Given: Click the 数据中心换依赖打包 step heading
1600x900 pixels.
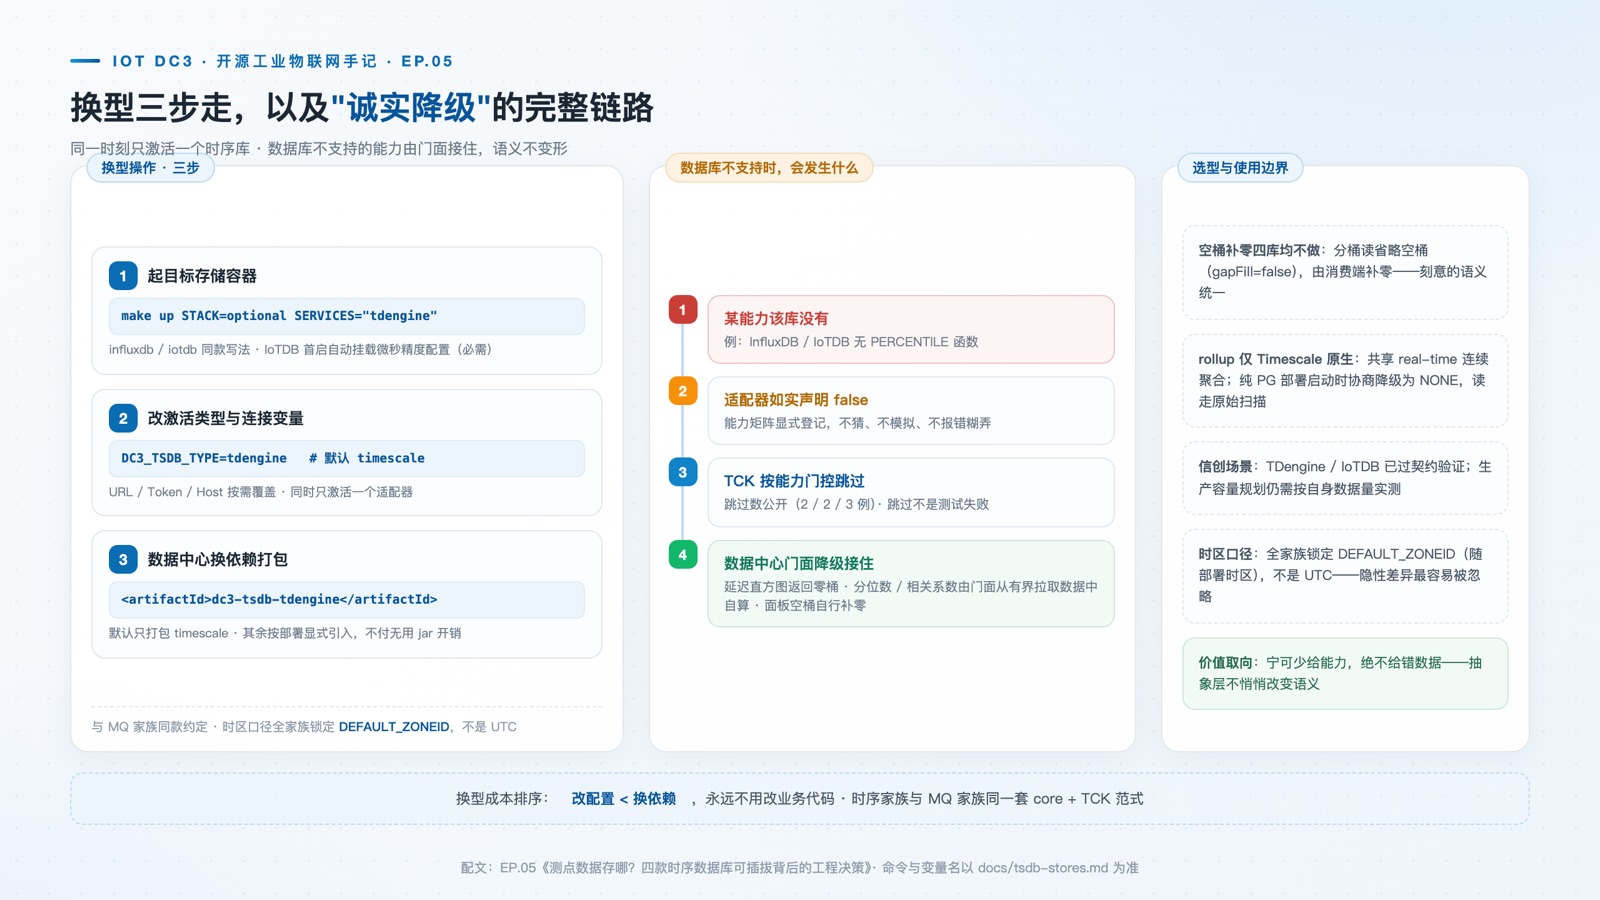Looking at the screenshot, I should click(x=217, y=559).
